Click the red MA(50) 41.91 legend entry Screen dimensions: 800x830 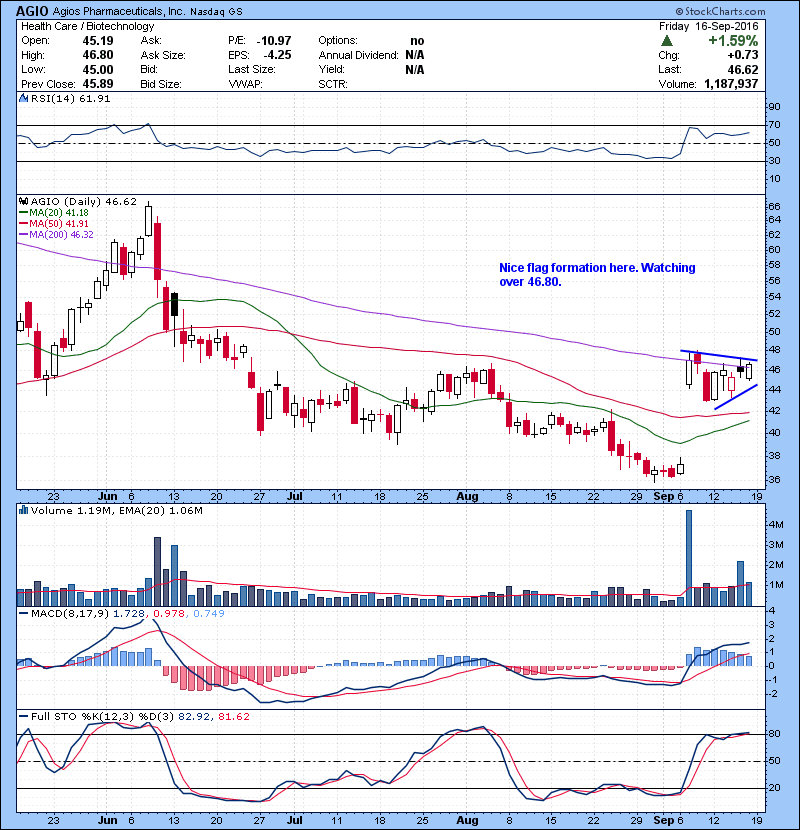click(x=59, y=223)
